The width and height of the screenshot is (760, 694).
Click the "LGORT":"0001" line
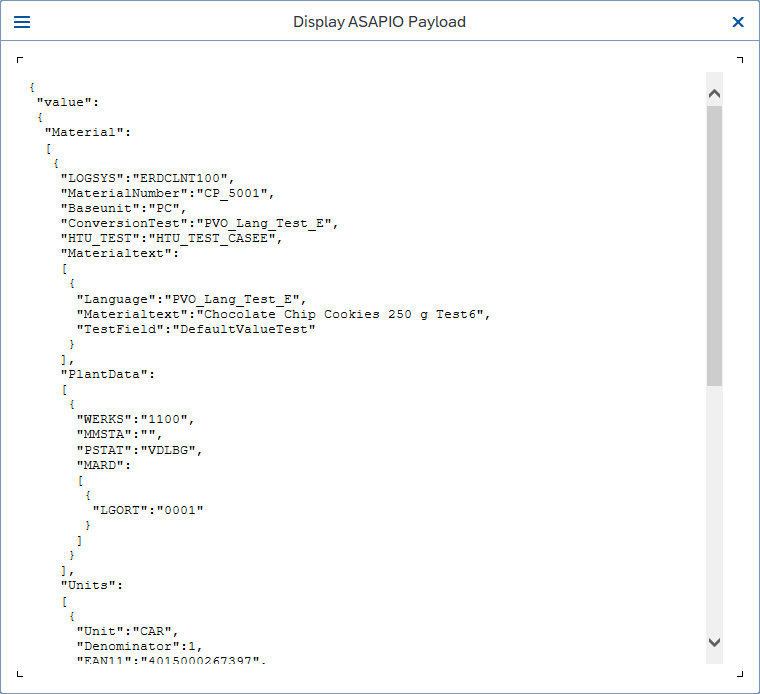148,510
